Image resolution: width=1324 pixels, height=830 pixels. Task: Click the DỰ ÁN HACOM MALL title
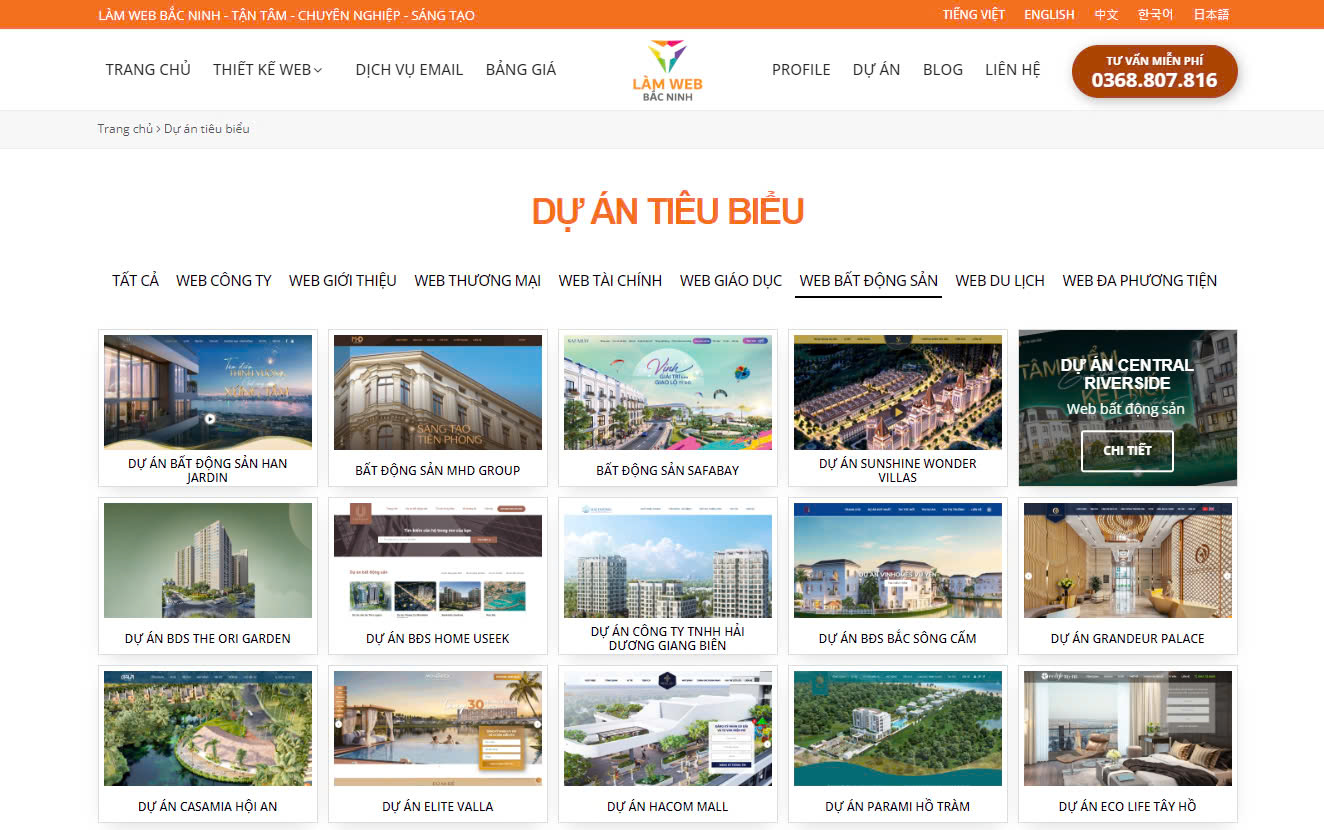[x=668, y=806]
